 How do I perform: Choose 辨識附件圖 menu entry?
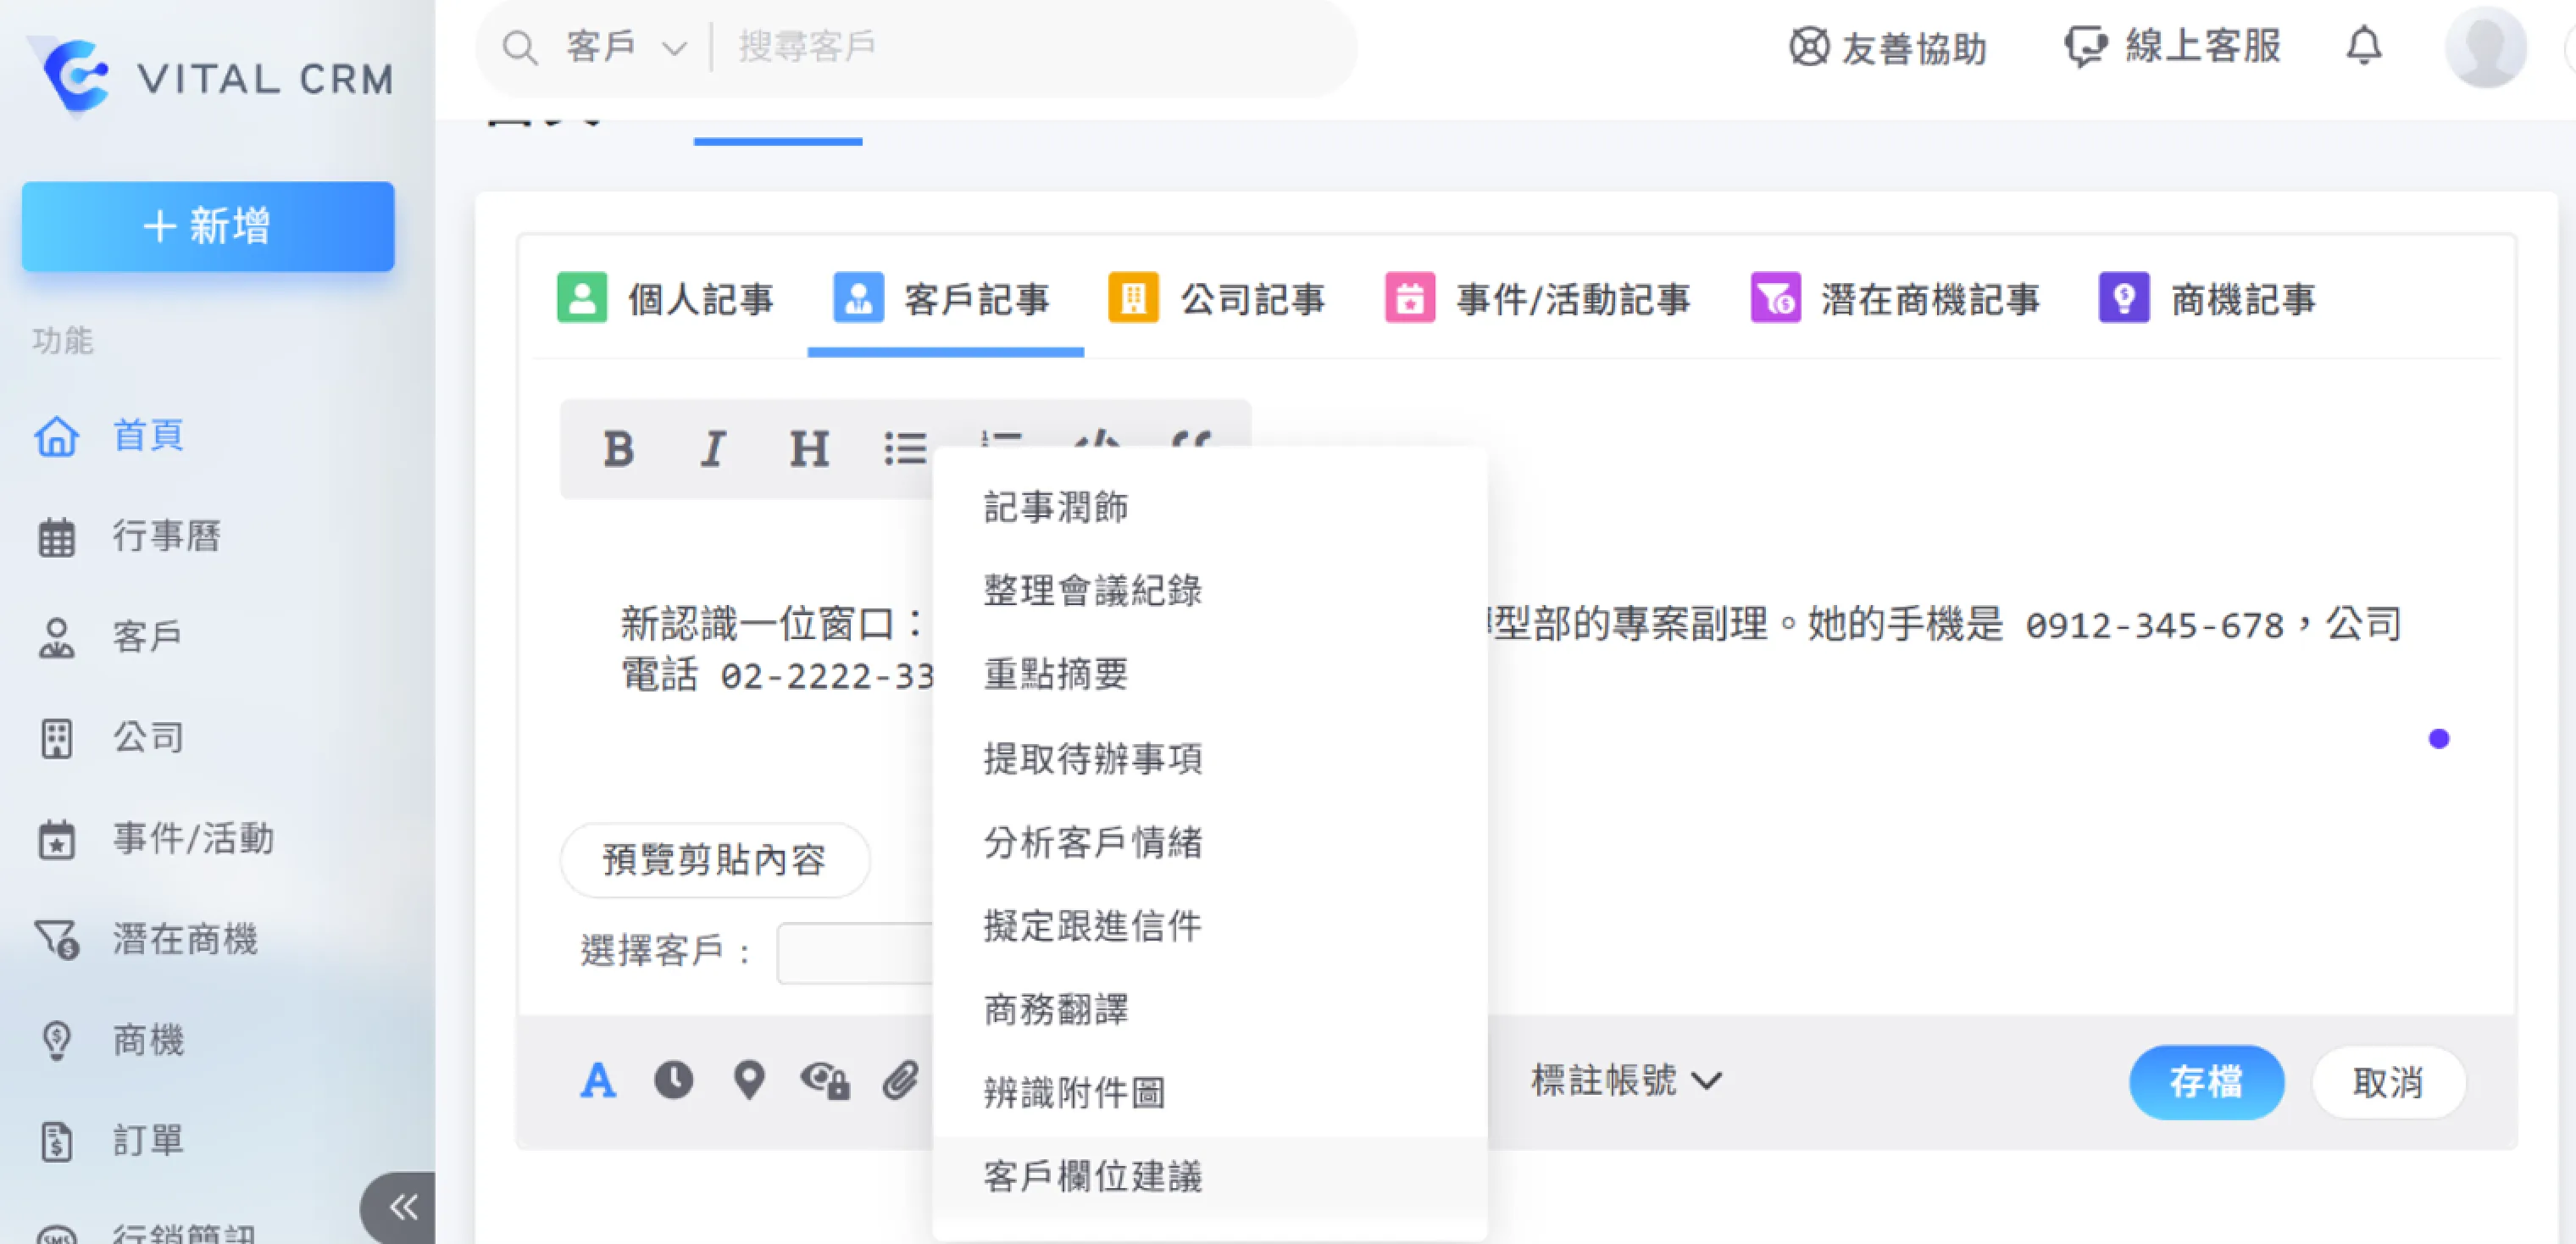tap(1210, 1093)
